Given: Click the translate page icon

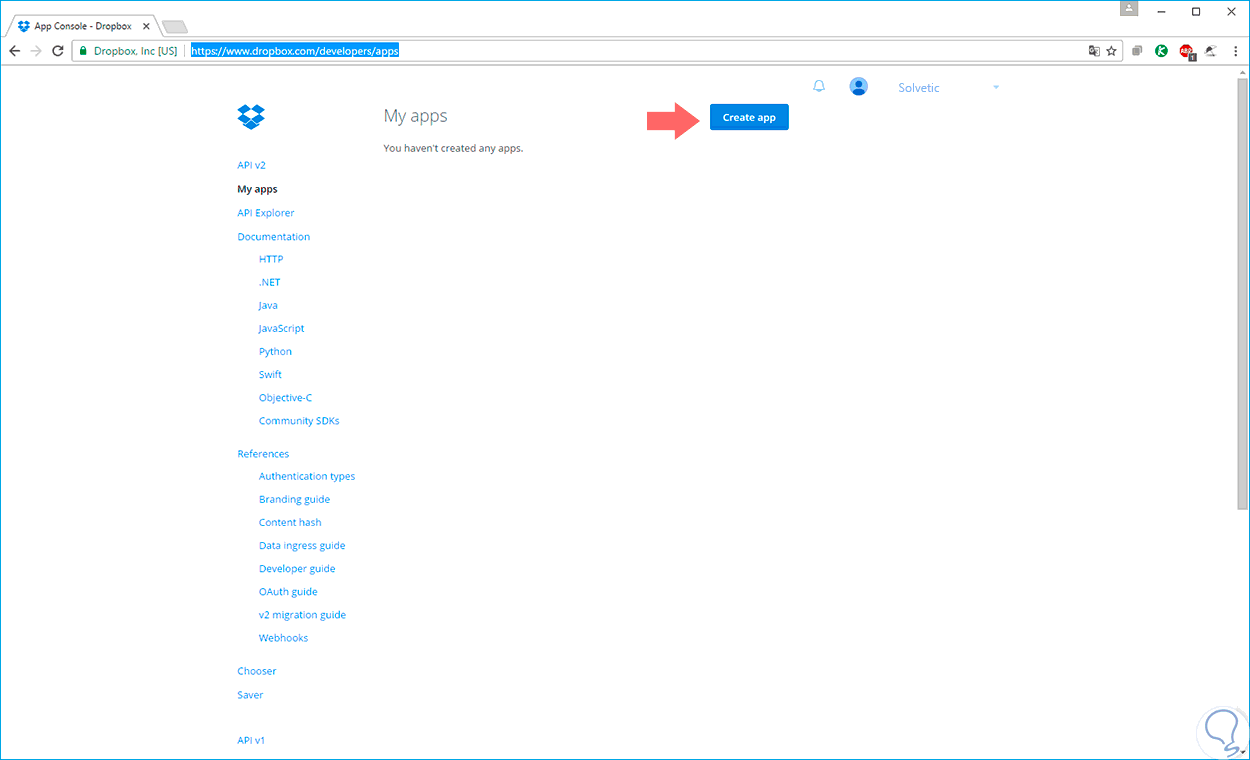Looking at the screenshot, I should pos(1094,50).
